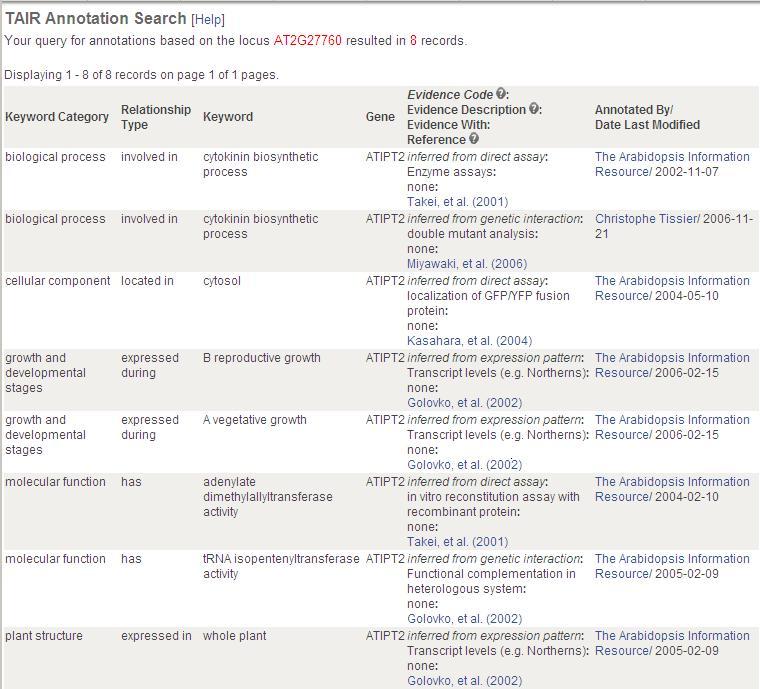The width and height of the screenshot is (760, 689).
Task: Open Takei, et al. (2001) cytokinin reference
Action: click(458, 202)
